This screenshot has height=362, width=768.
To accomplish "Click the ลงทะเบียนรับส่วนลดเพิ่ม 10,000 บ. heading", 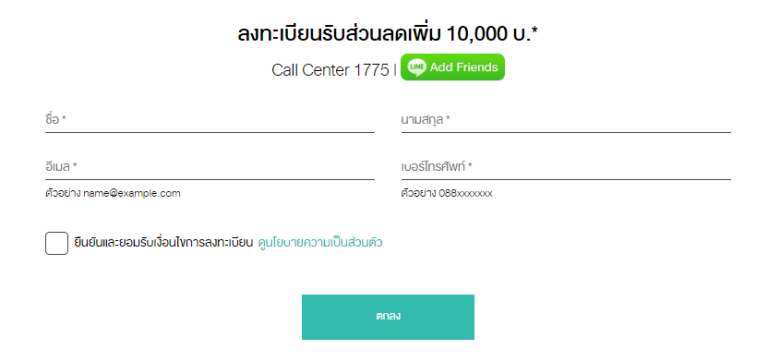I will coord(388,34).
